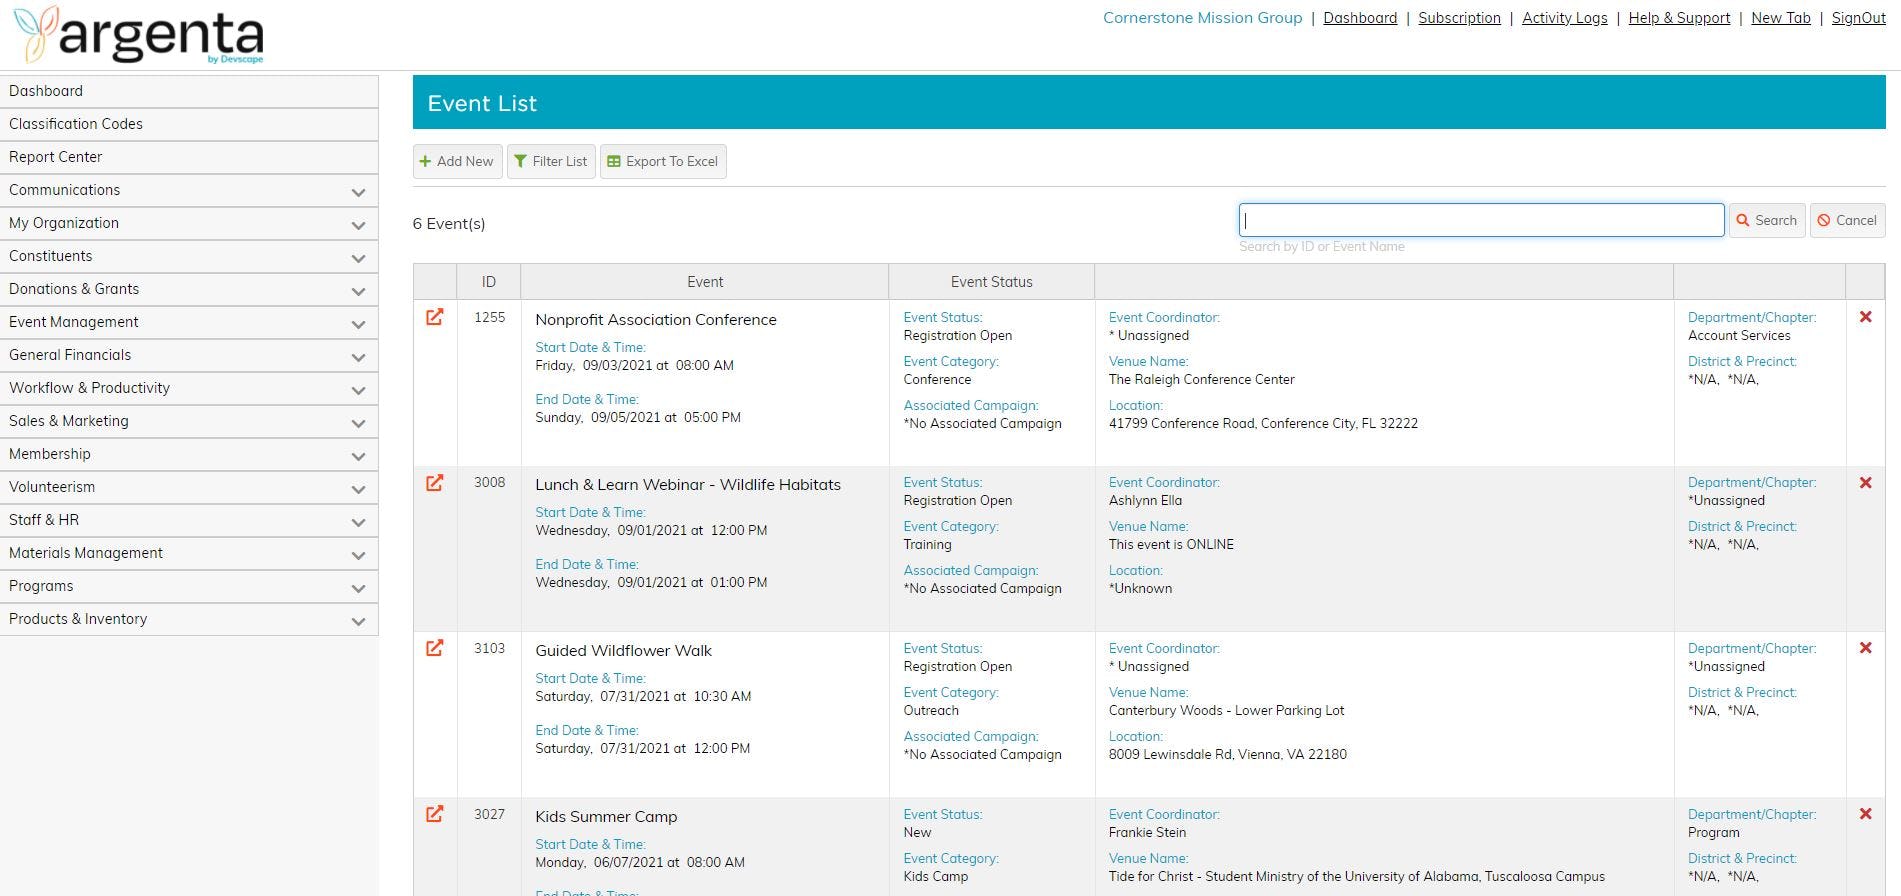Open the Filter List button

pyautogui.click(x=551, y=161)
